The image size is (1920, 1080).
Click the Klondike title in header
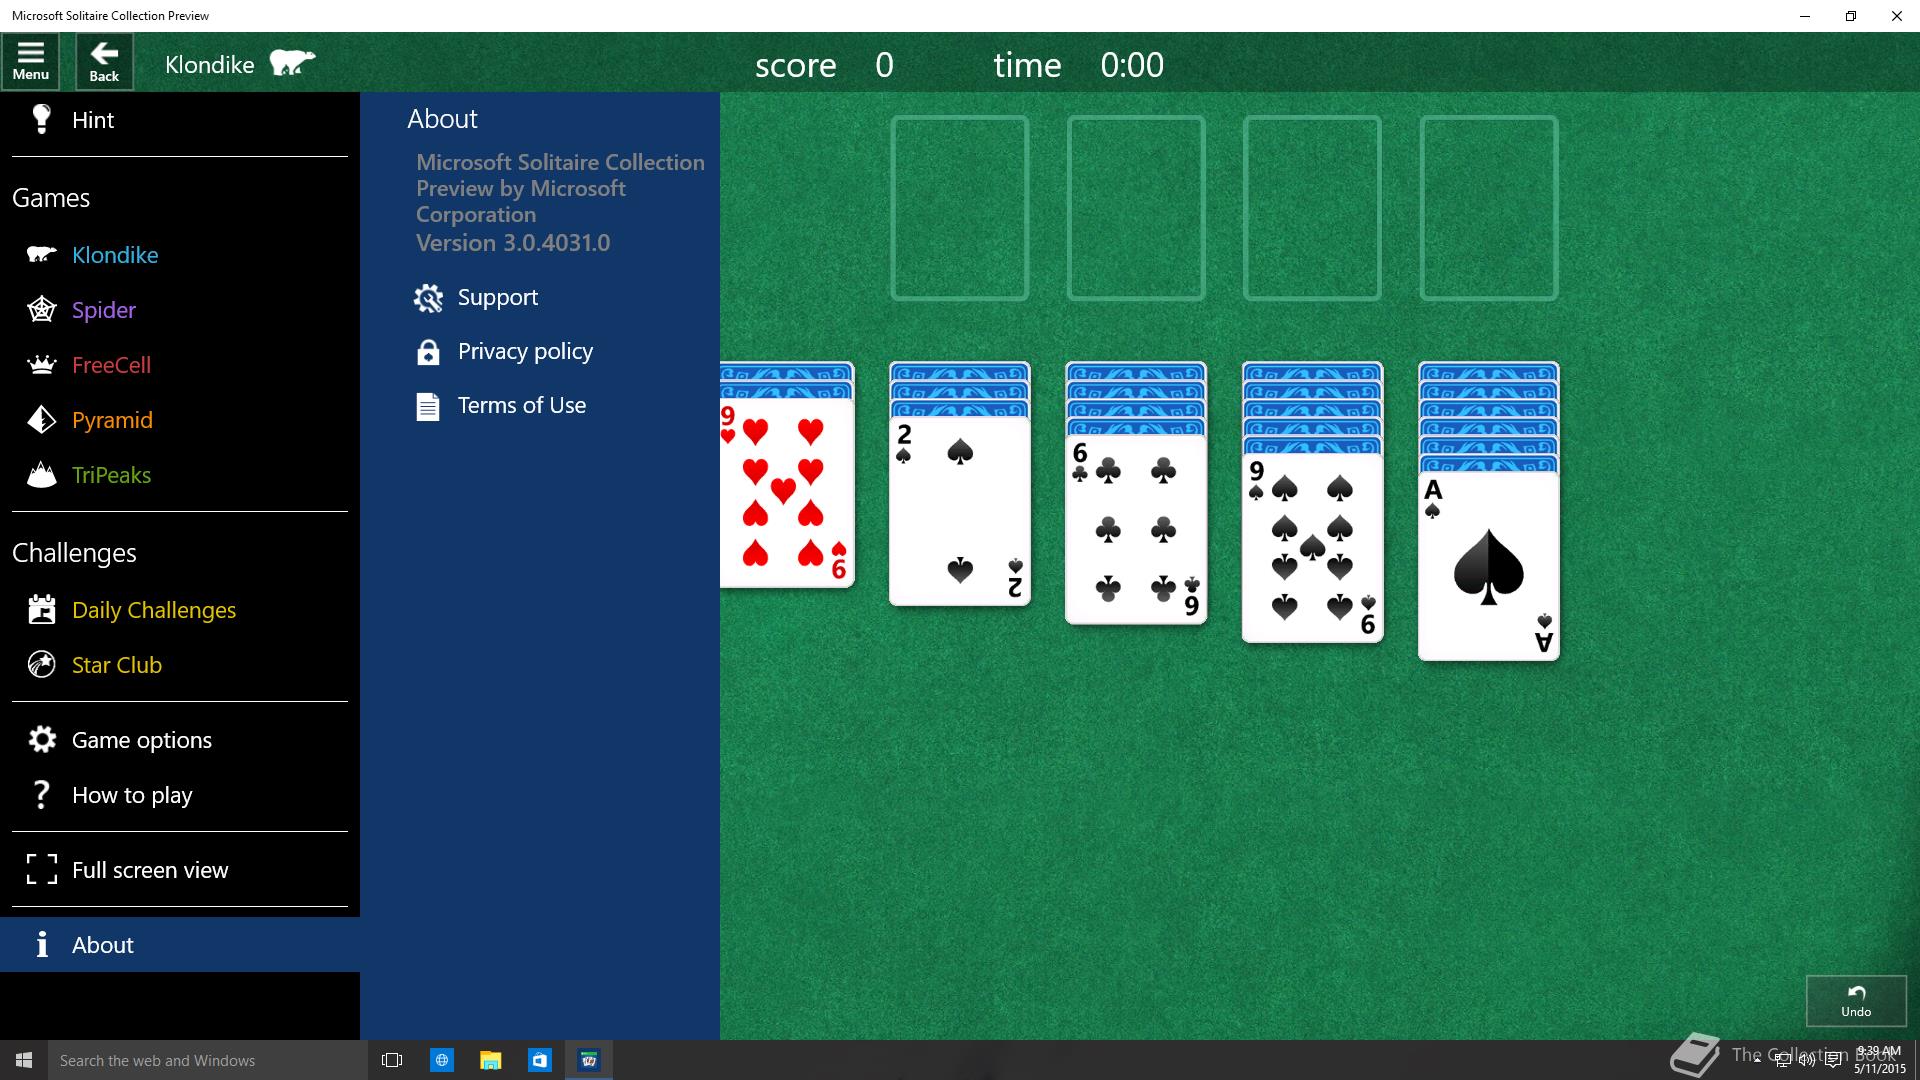click(x=209, y=64)
